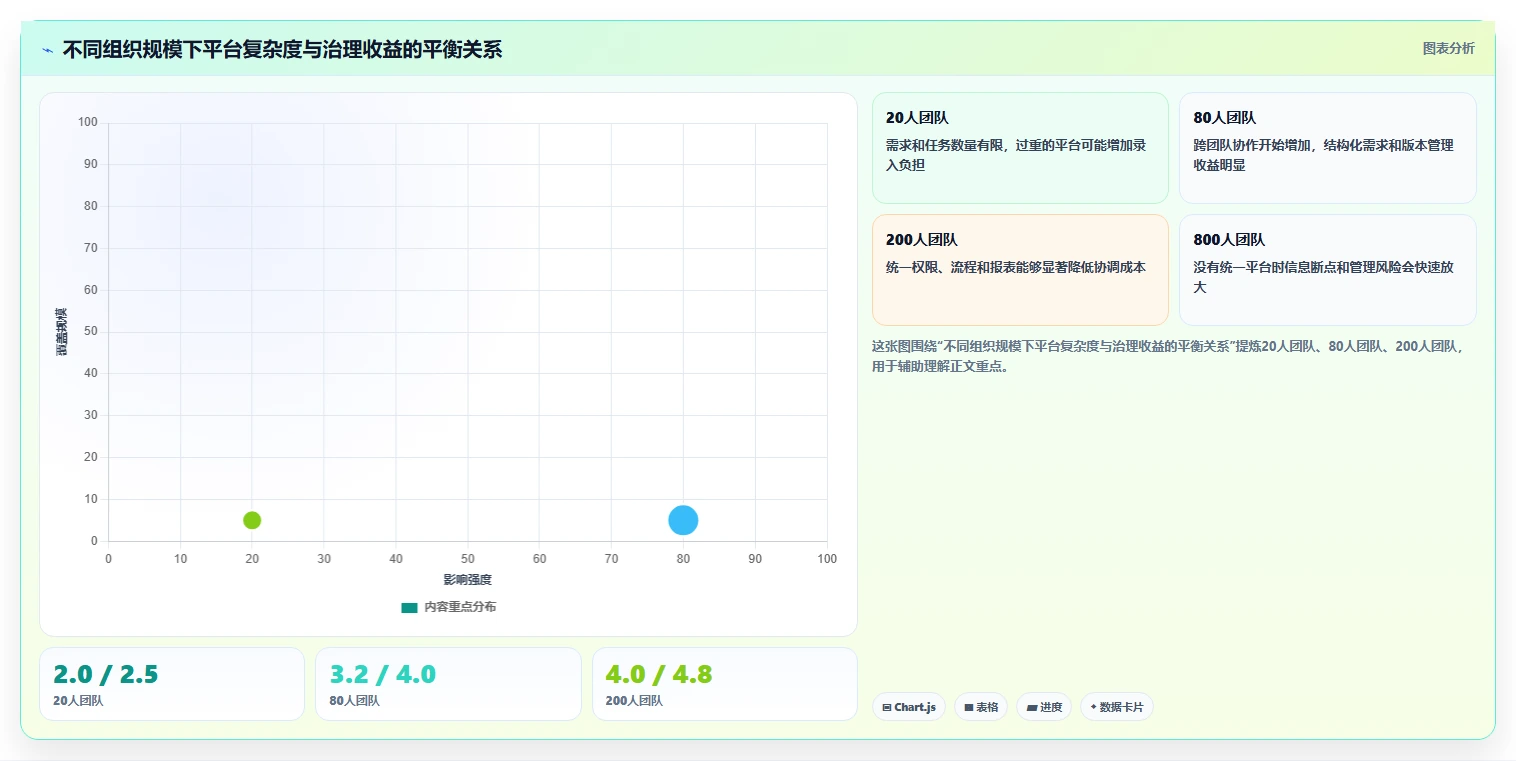Click the y-axis tick value 100

pos(88,122)
